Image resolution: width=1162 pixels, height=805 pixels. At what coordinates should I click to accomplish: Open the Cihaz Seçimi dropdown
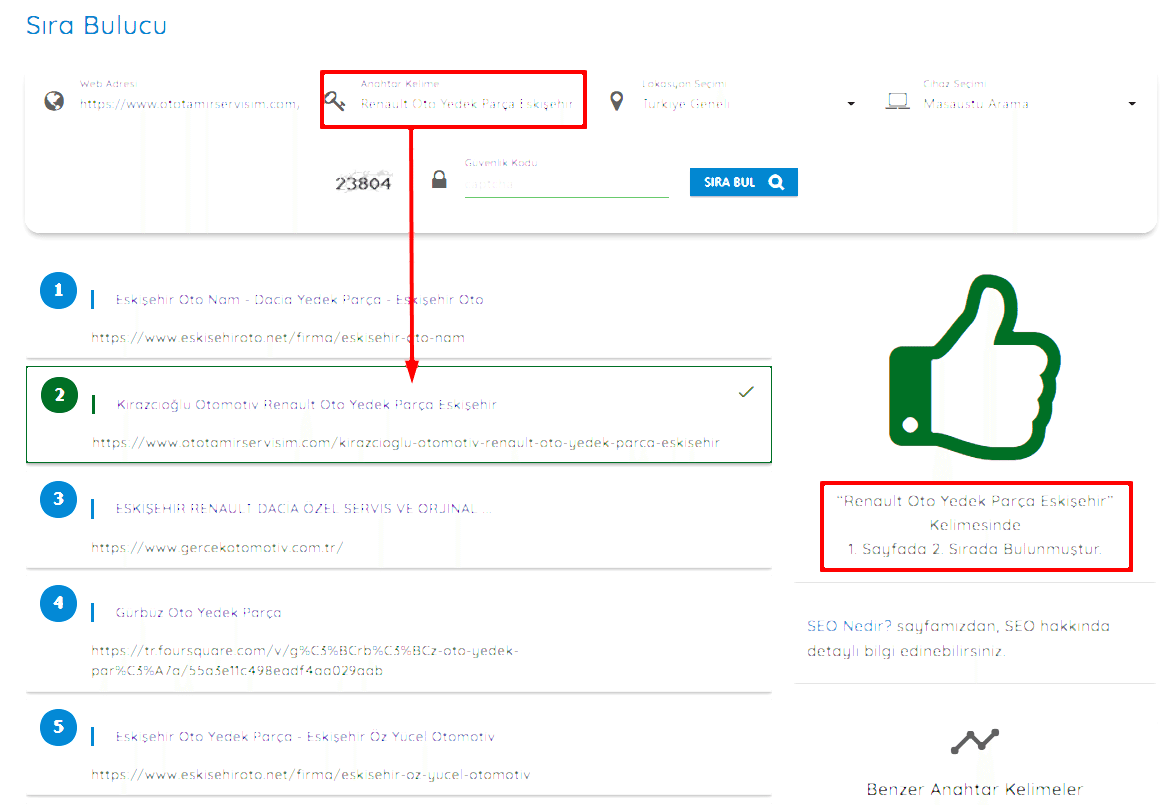(1030, 104)
